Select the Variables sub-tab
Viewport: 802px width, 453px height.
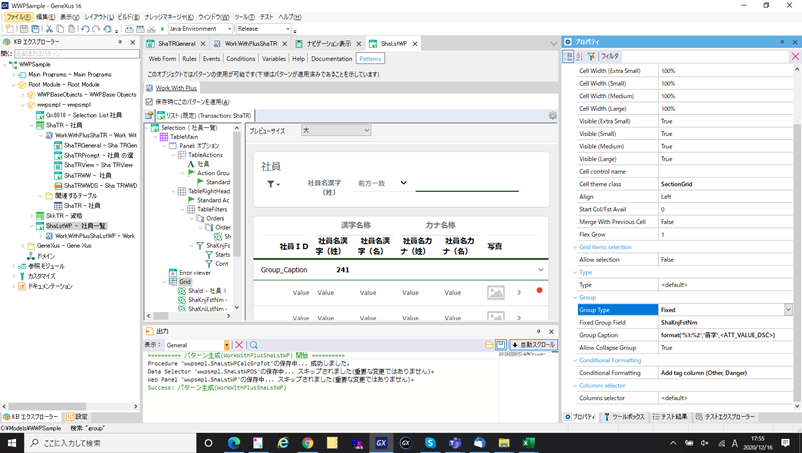click(274, 59)
